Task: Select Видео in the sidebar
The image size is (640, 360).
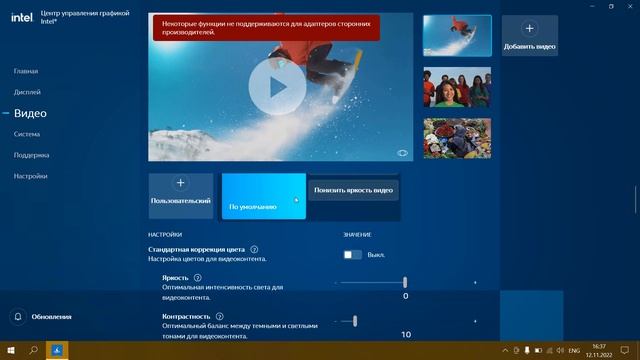Action: tap(30, 113)
